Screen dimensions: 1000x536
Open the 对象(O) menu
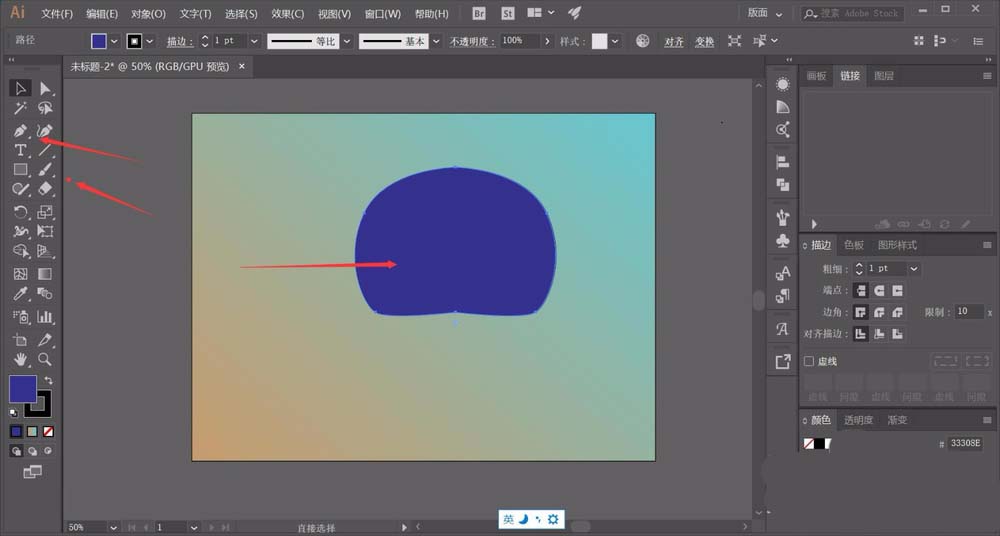point(149,13)
